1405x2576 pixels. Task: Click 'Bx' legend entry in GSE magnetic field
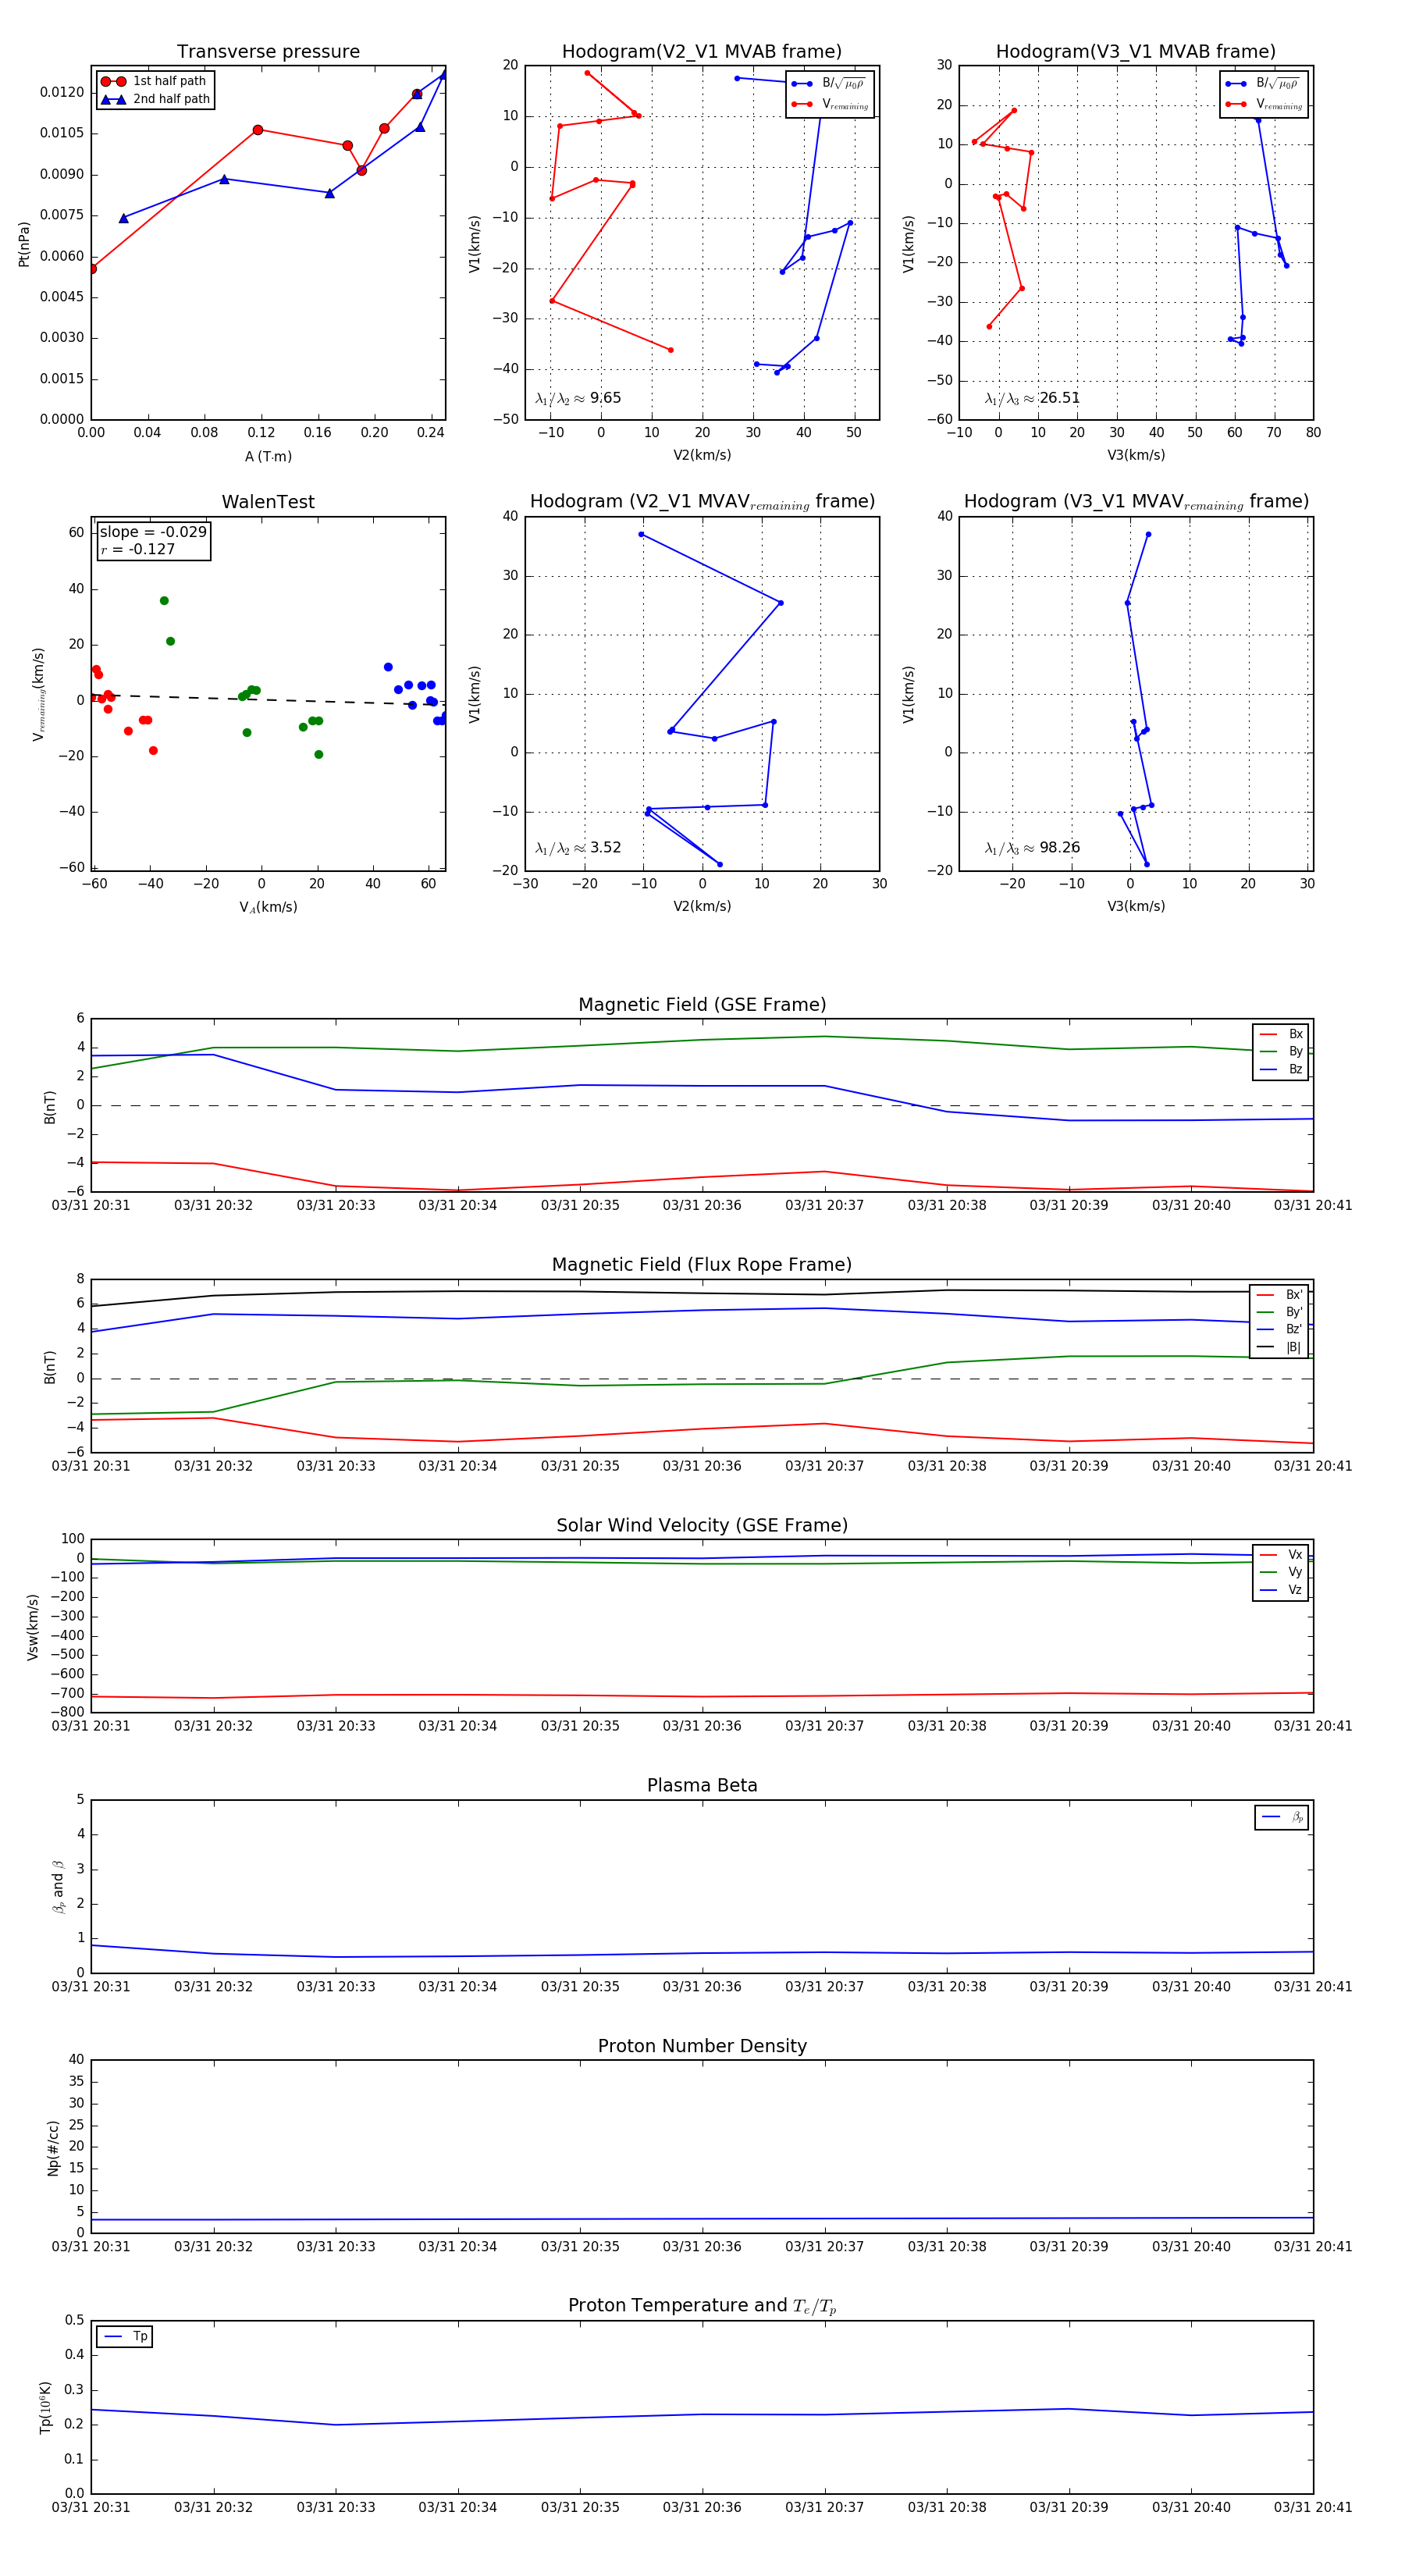click(x=1281, y=1034)
